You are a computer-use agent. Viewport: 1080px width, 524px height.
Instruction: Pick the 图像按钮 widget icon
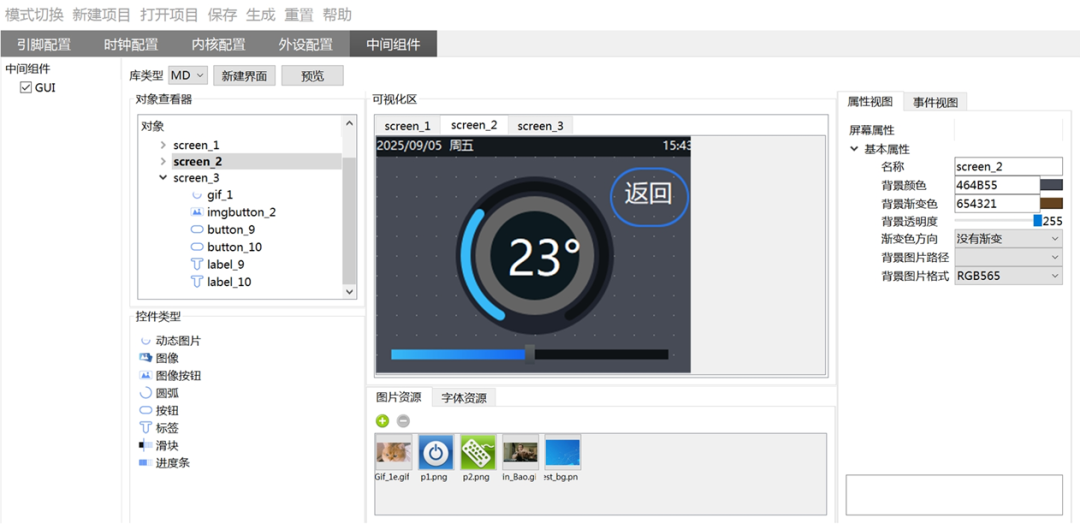(x=145, y=375)
